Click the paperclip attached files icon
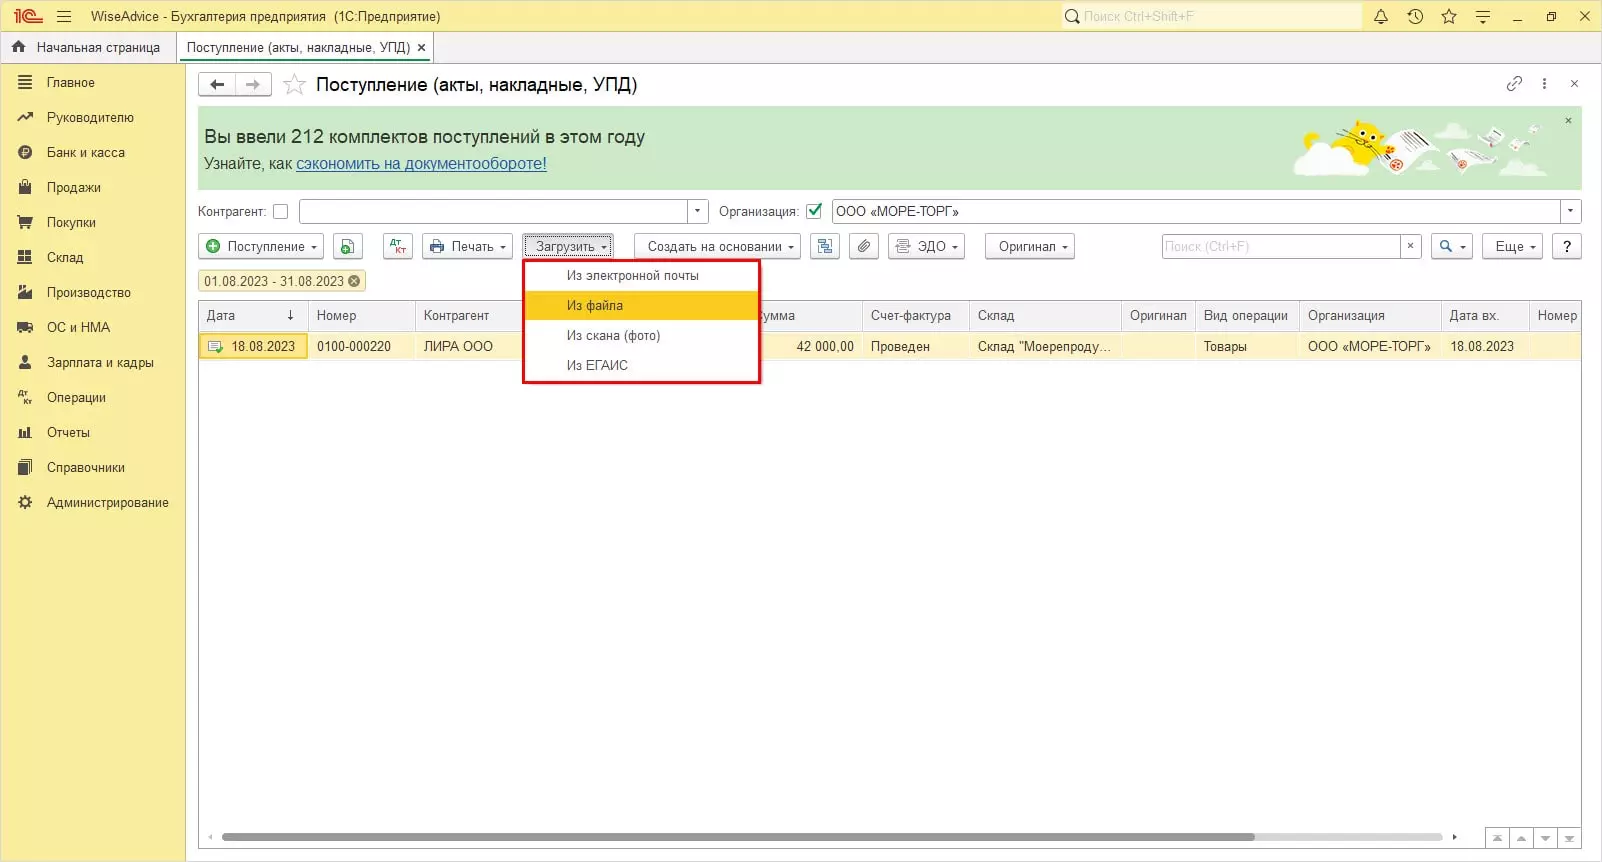Image resolution: width=1602 pixels, height=862 pixels. pyautogui.click(x=863, y=247)
